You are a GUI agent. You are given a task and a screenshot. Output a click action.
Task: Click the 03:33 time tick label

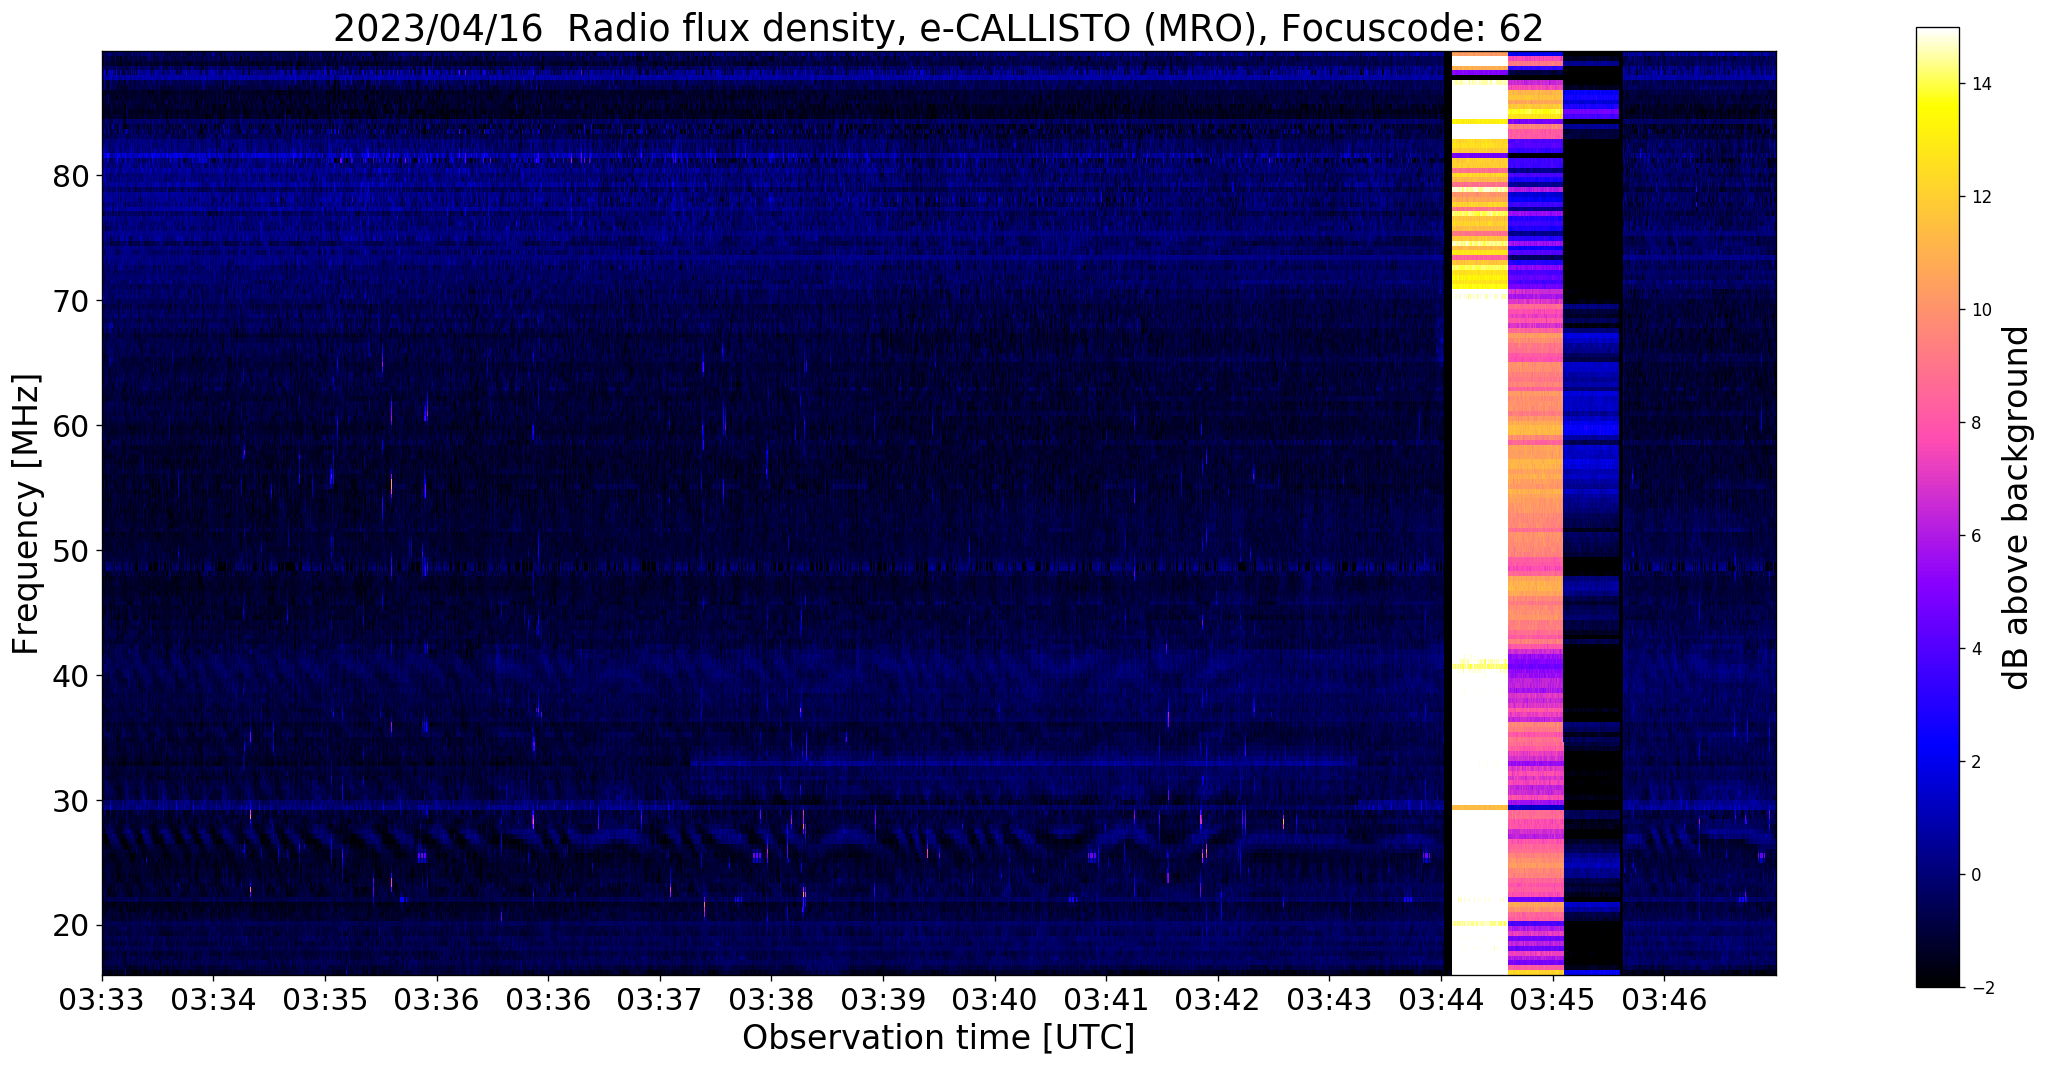102,999
